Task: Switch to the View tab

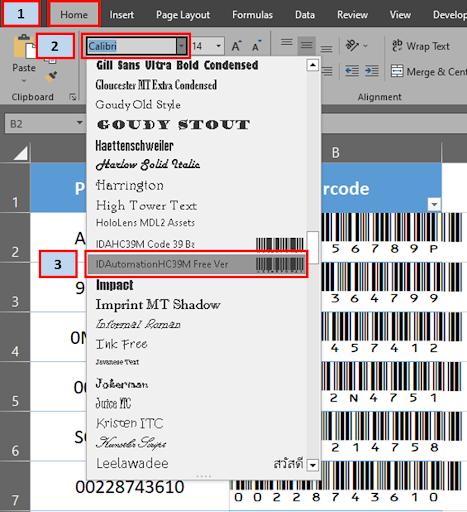Action: tap(400, 15)
